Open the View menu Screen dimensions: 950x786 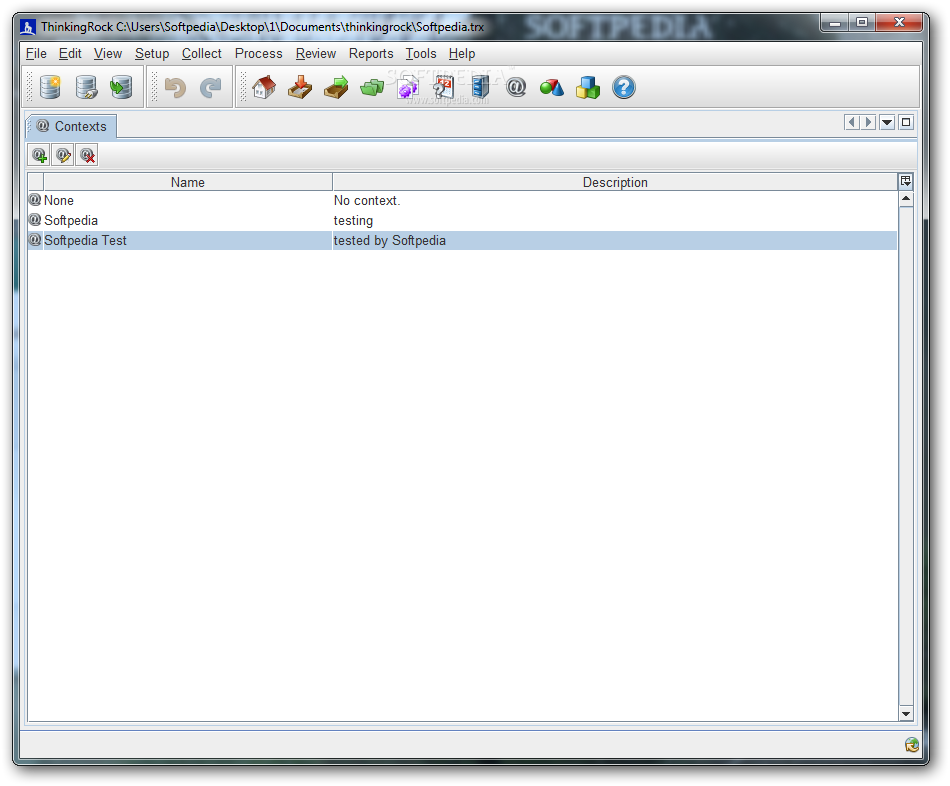[x=108, y=53]
